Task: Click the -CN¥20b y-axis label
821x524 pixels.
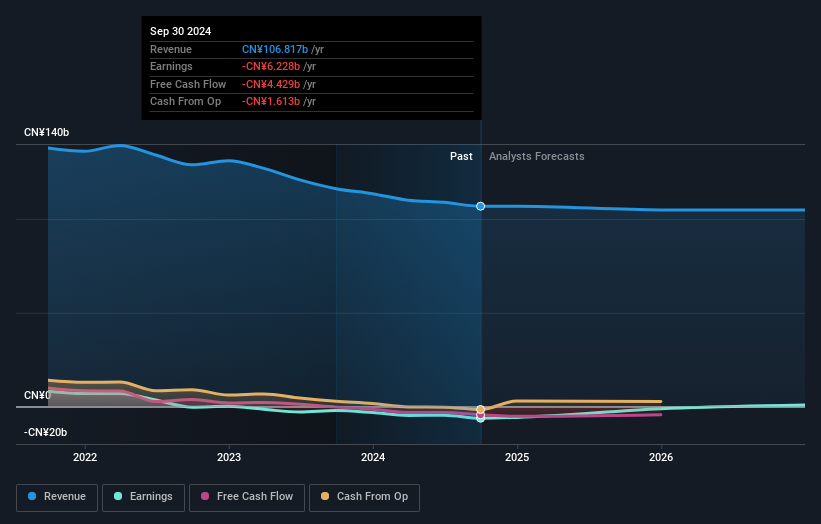Action: point(46,432)
